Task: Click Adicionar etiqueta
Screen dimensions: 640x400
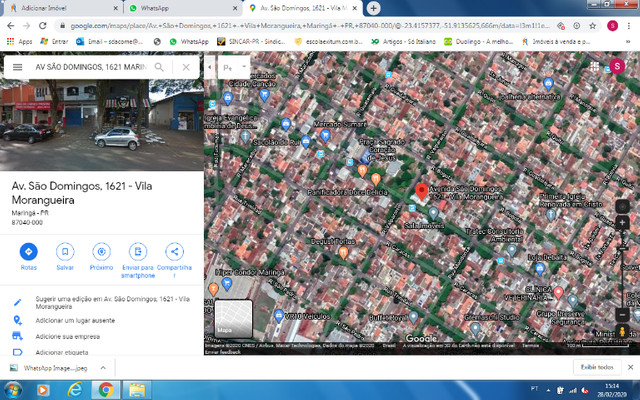Action: point(62,352)
